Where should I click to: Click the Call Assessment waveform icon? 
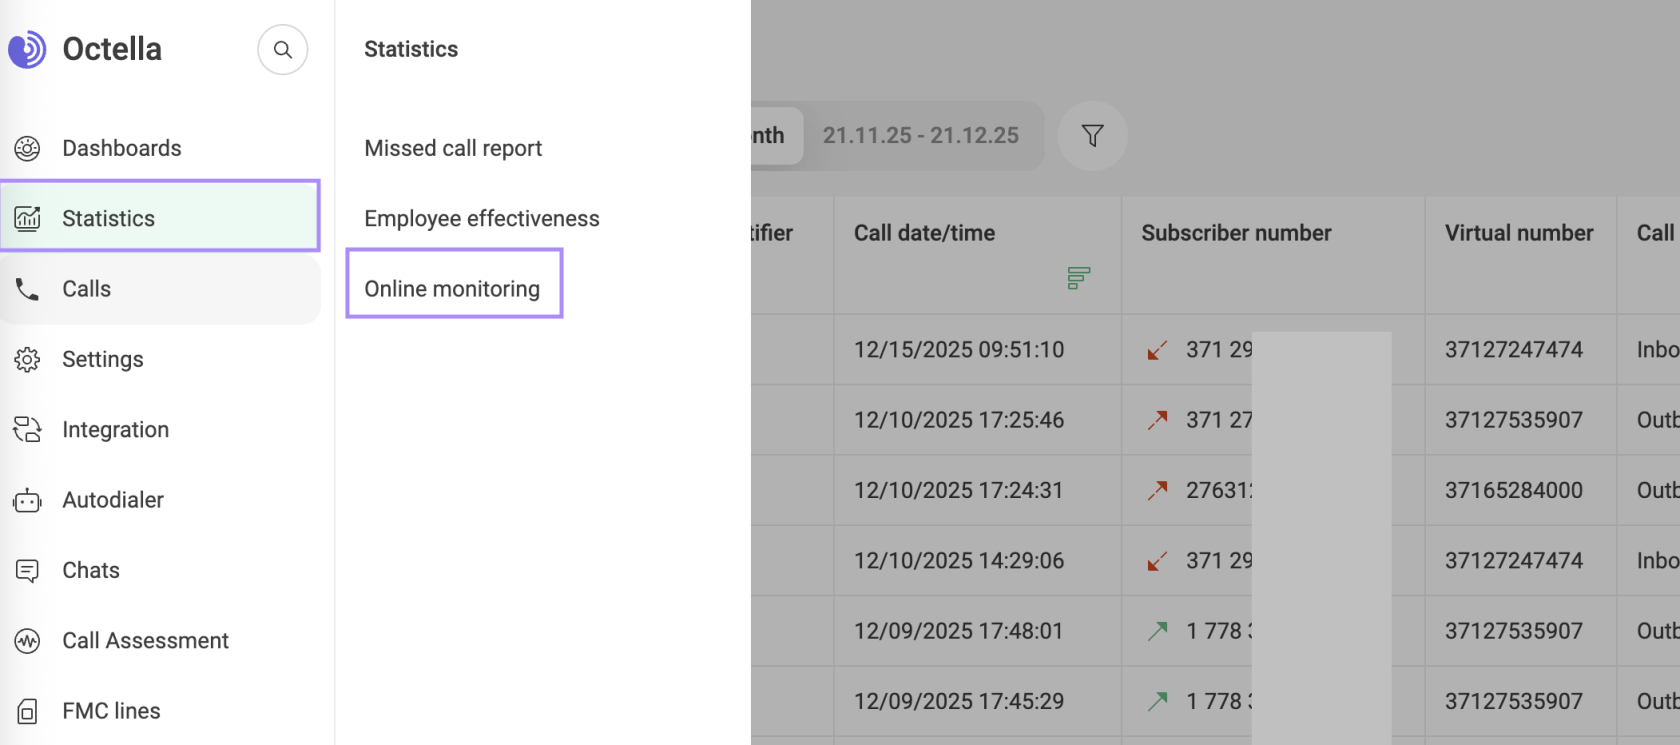coord(27,641)
